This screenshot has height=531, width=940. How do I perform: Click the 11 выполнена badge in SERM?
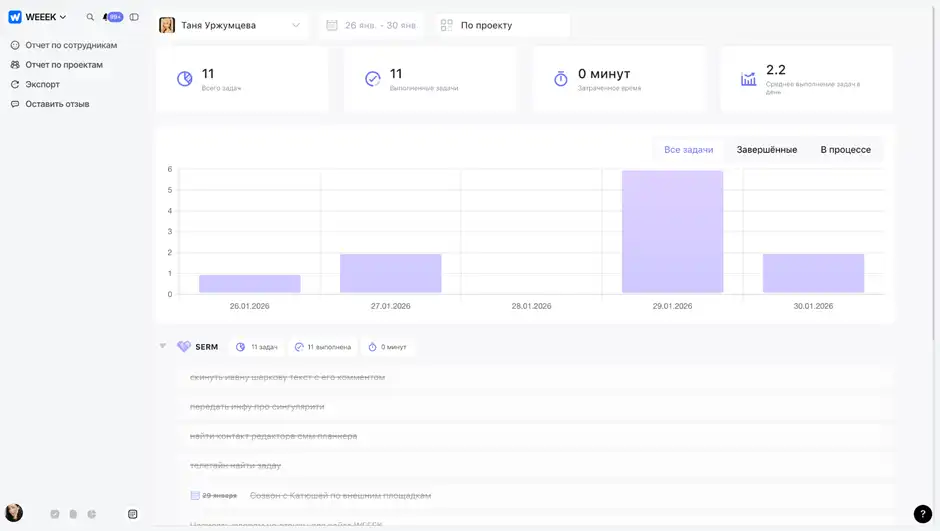(x=323, y=347)
